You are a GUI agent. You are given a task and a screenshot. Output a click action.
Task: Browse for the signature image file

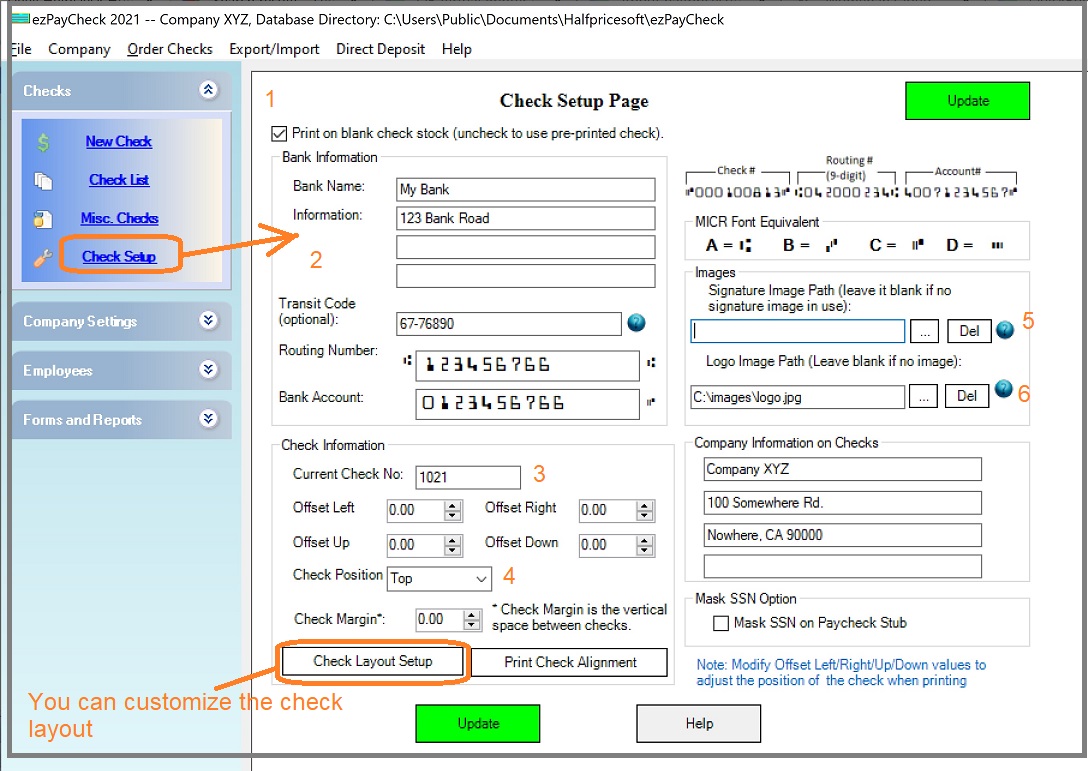(x=925, y=331)
